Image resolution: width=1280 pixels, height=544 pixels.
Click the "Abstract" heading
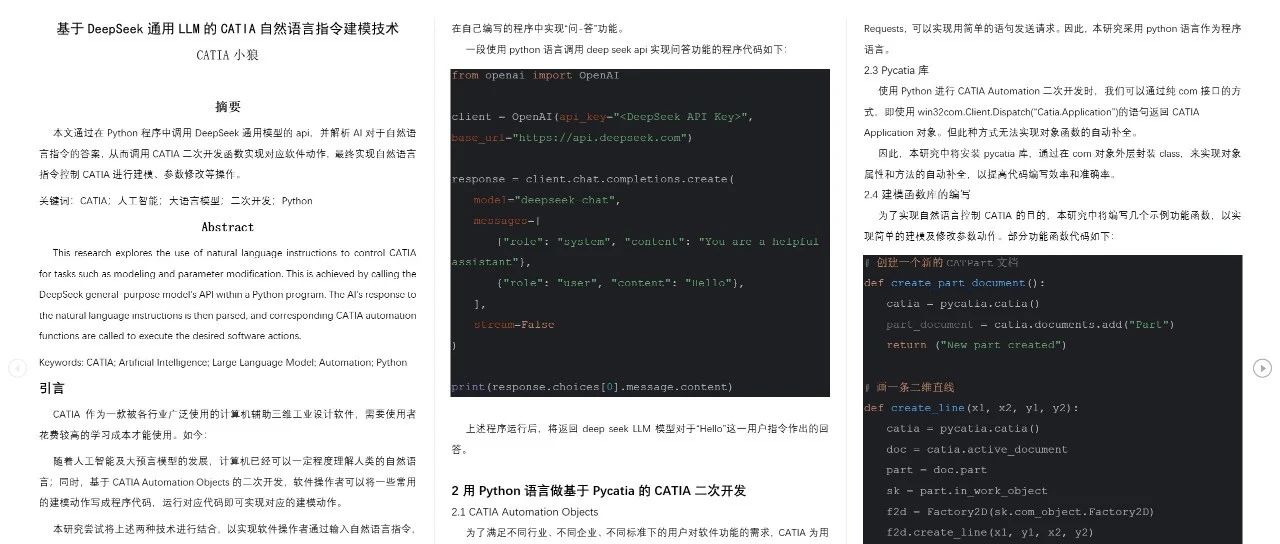(228, 227)
